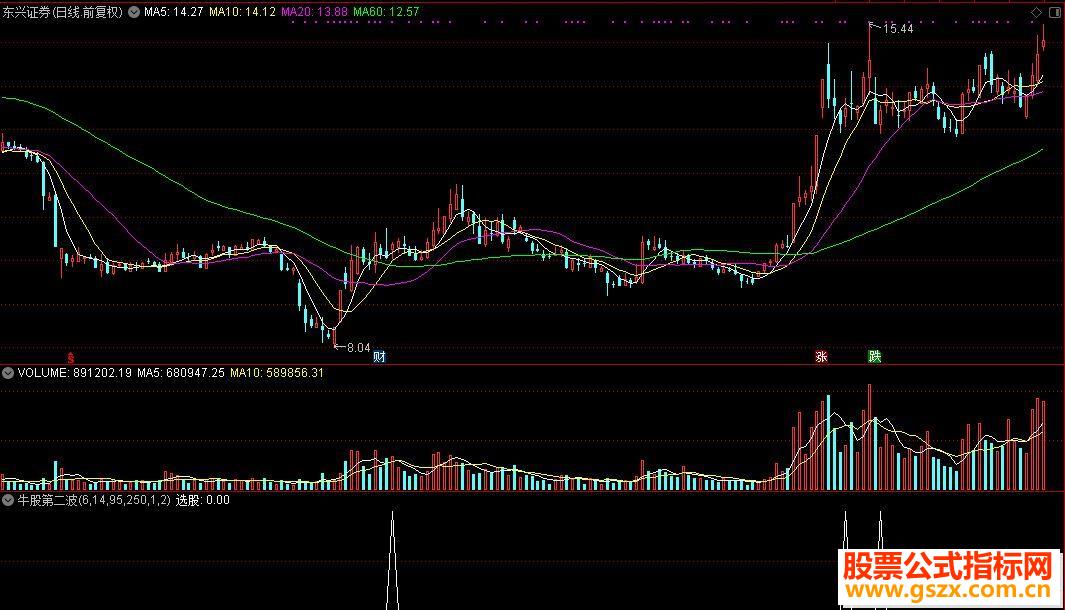
Task: Expand the VOLUME indicator dropdown arrow
Action: point(8,373)
